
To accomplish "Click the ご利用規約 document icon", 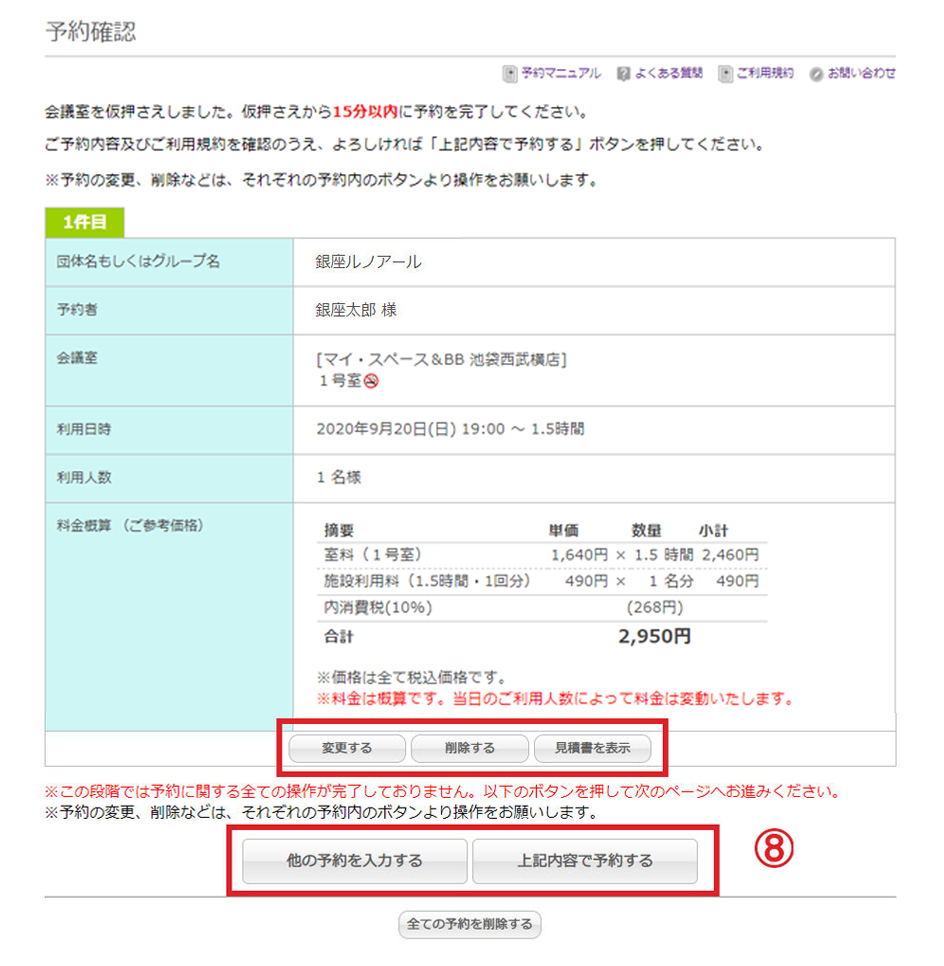I will [x=726, y=74].
